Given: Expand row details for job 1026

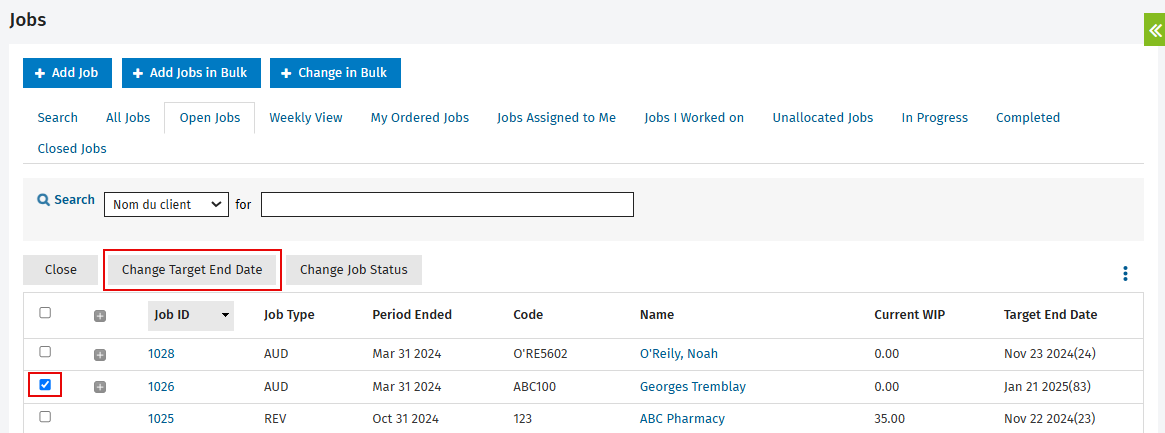Looking at the screenshot, I should [x=100, y=387].
